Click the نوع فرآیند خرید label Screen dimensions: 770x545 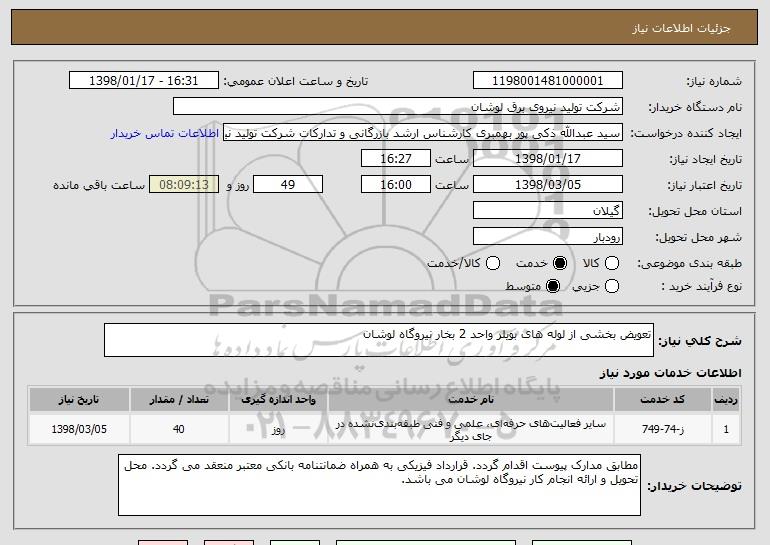tap(701, 286)
